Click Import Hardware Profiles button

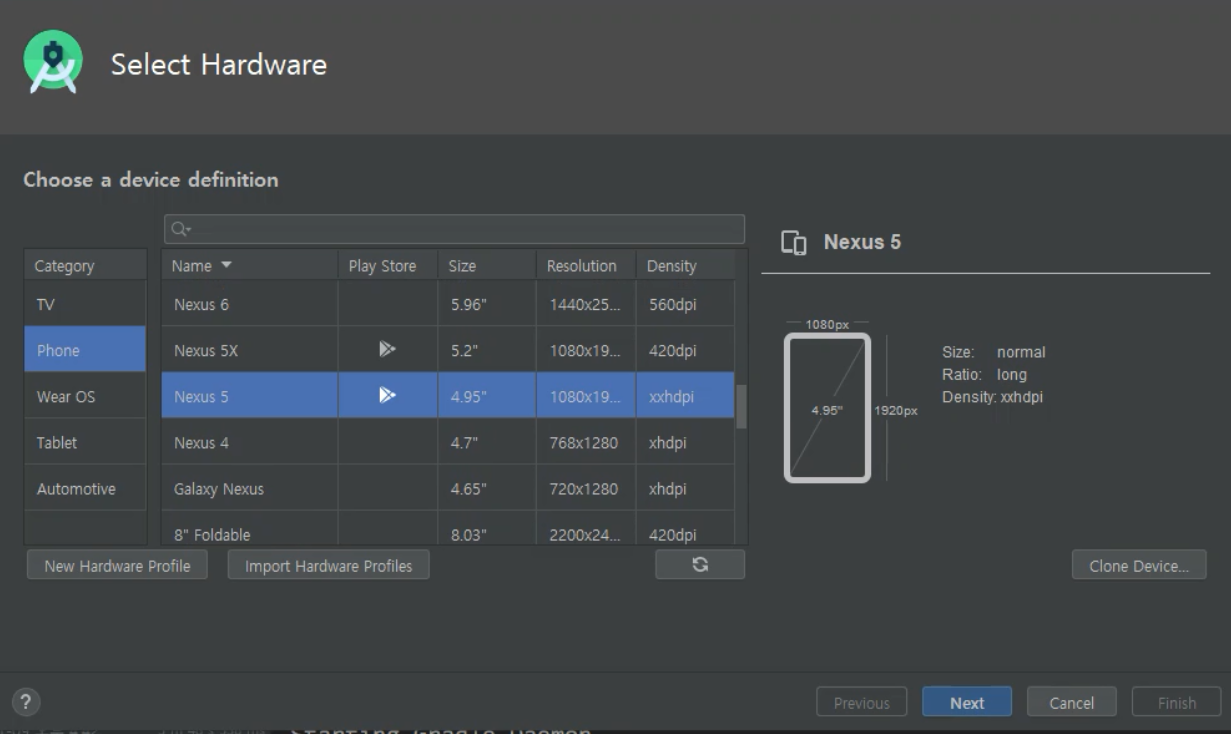[328, 565]
